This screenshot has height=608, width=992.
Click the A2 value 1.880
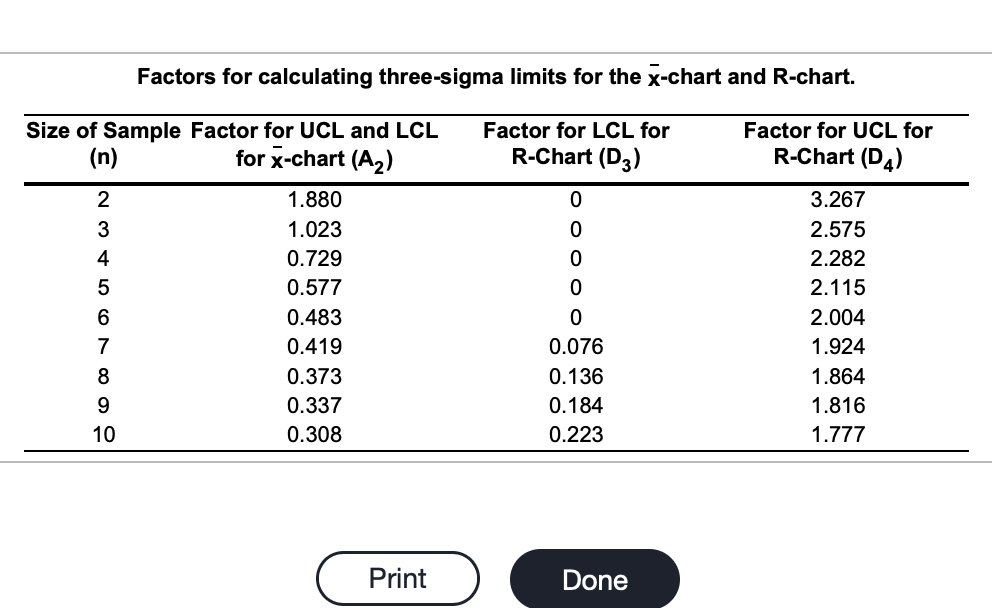(x=314, y=200)
